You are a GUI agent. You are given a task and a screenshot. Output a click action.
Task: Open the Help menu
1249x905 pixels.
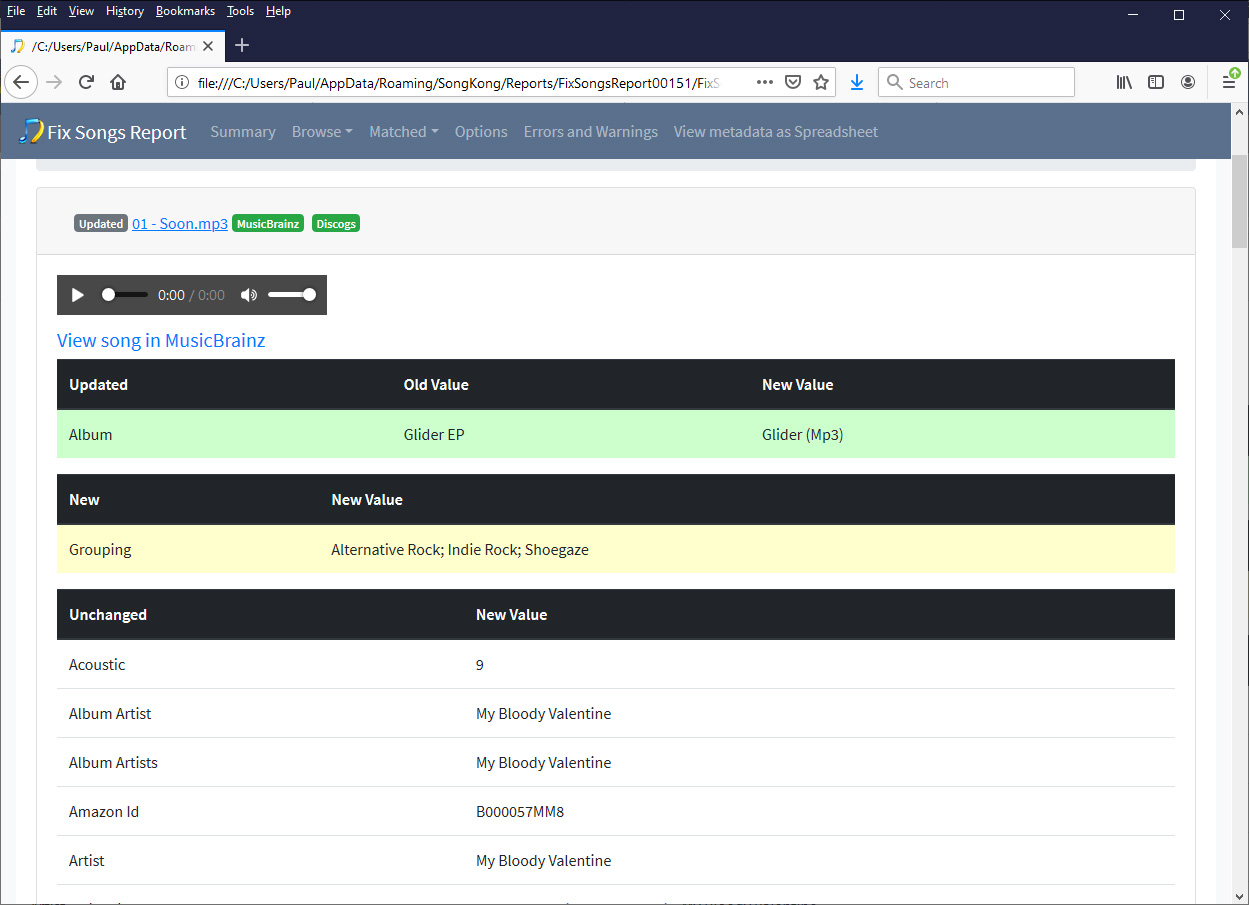(278, 11)
